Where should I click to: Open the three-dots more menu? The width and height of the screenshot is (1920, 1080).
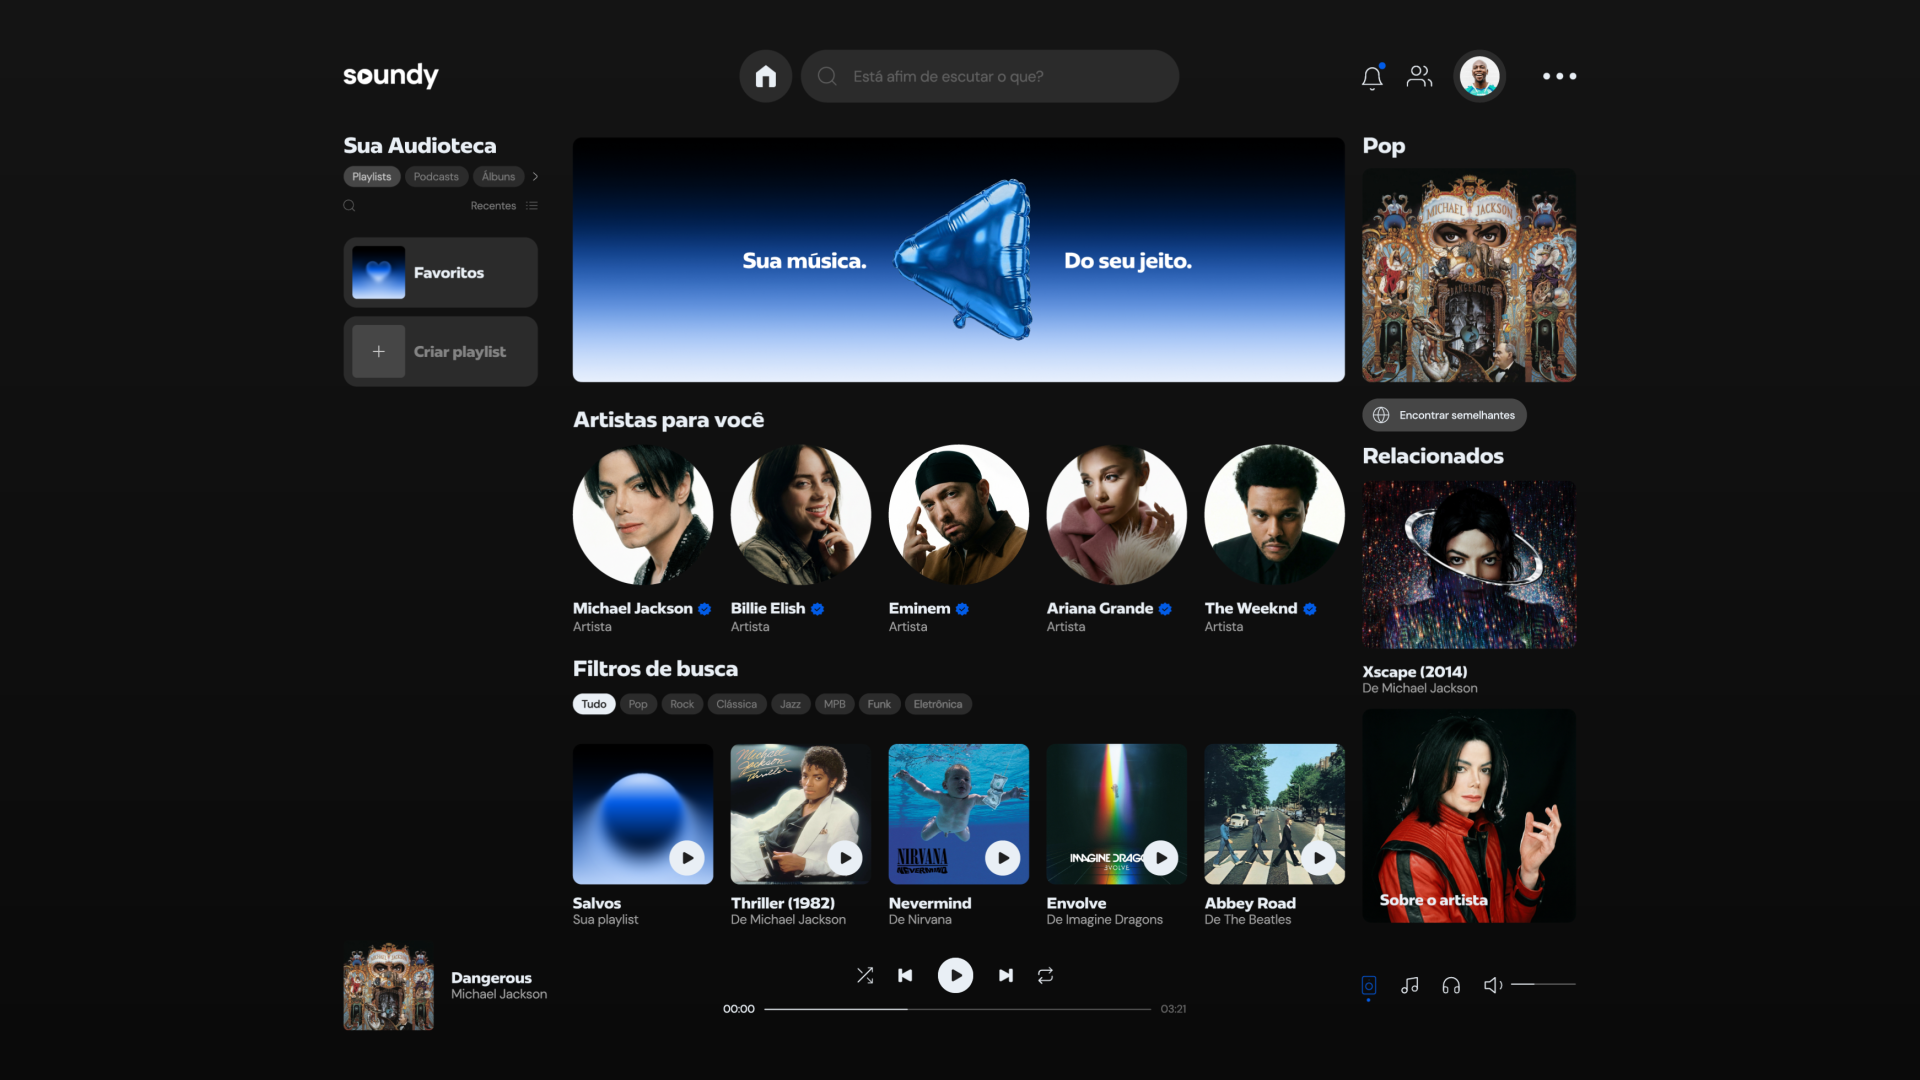coord(1558,76)
